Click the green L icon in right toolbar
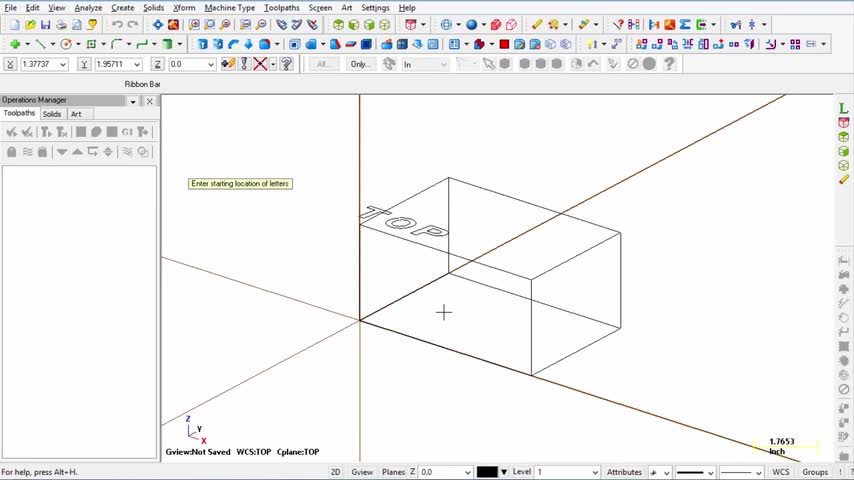Image resolution: width=854 pixels, height=480 pixels. click(844, 108)
